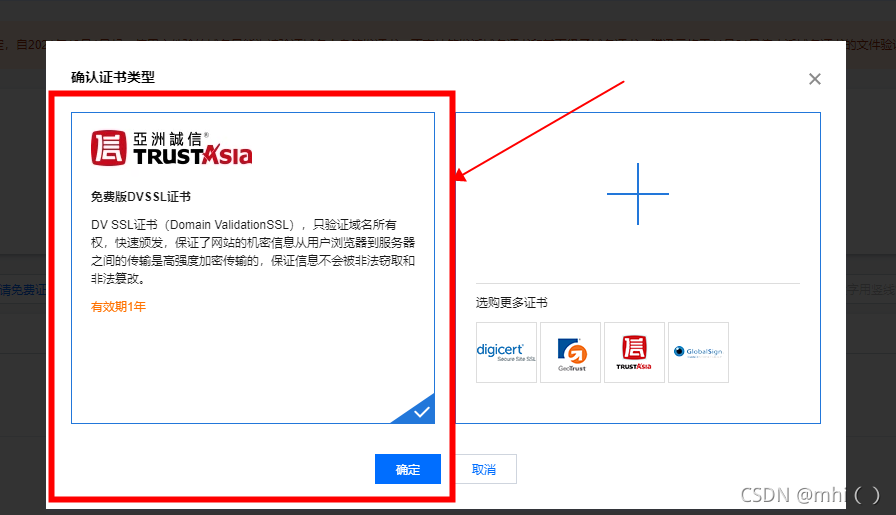Click the 确认证书类型 dialog title
896x515 pixels.
click(x=113, y=77)
